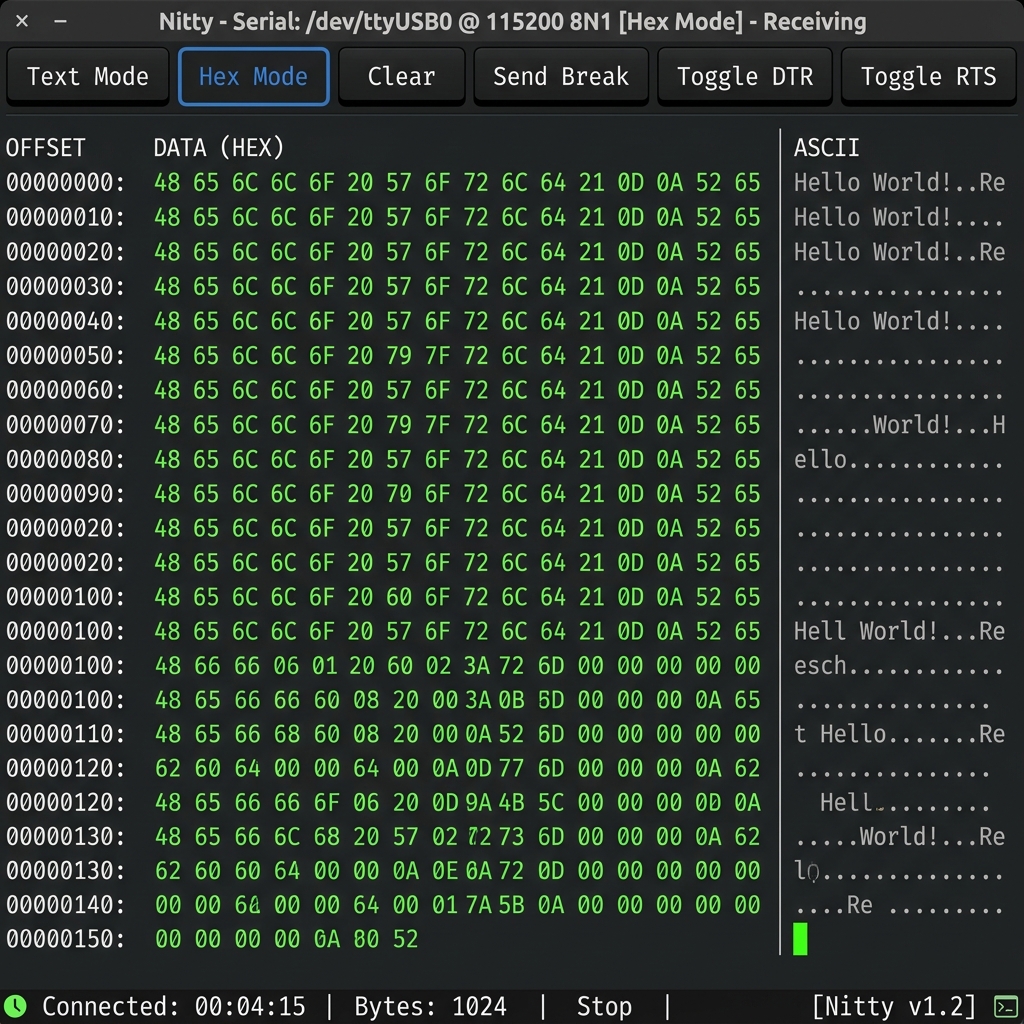1024x1024 pixels.
Task: Click the window title bar text
Action: (513, 22)
